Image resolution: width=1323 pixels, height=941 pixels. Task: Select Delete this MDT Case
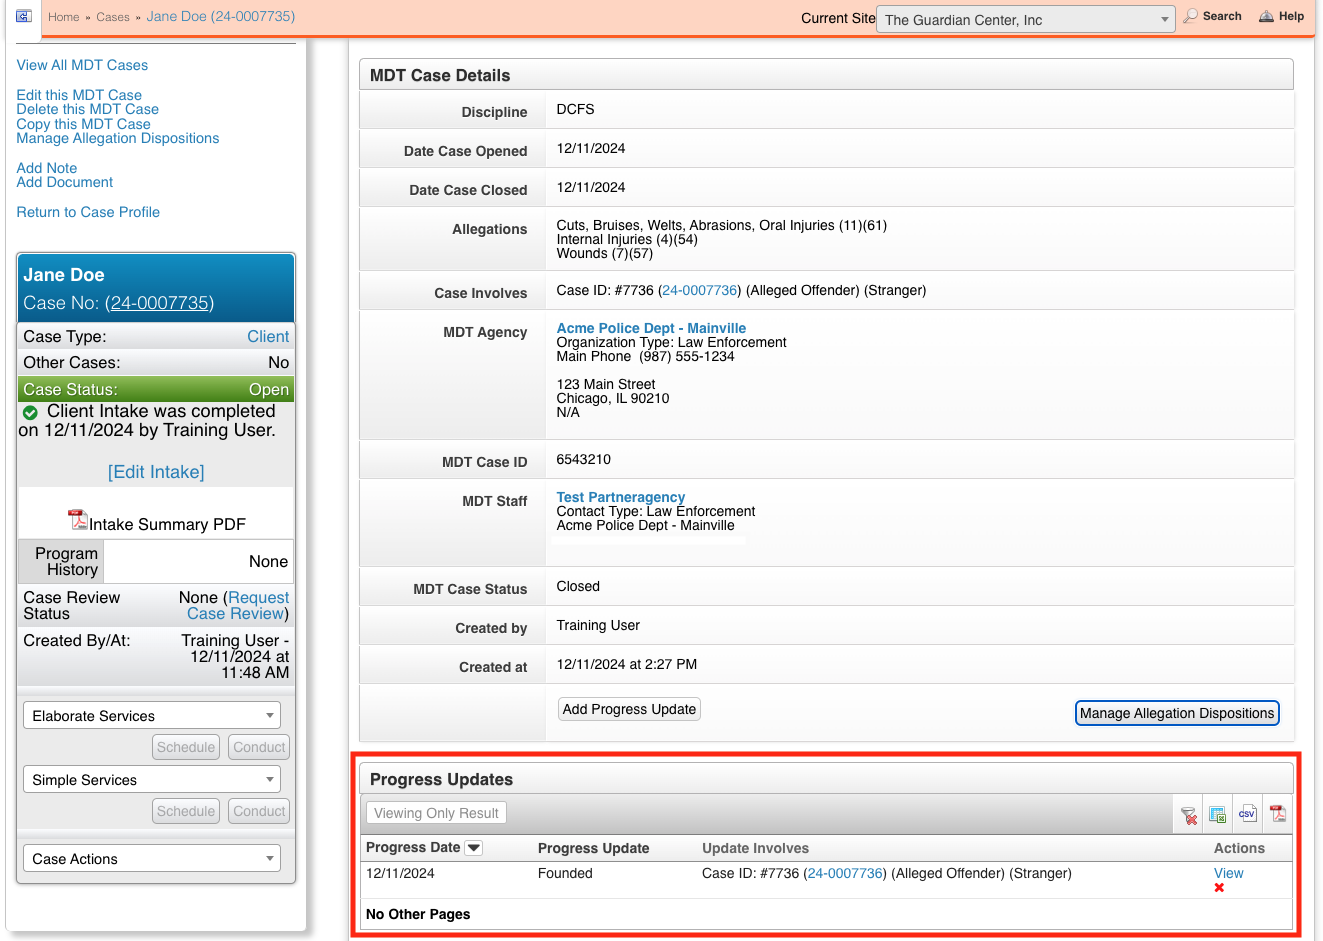[x=88, y=109]
